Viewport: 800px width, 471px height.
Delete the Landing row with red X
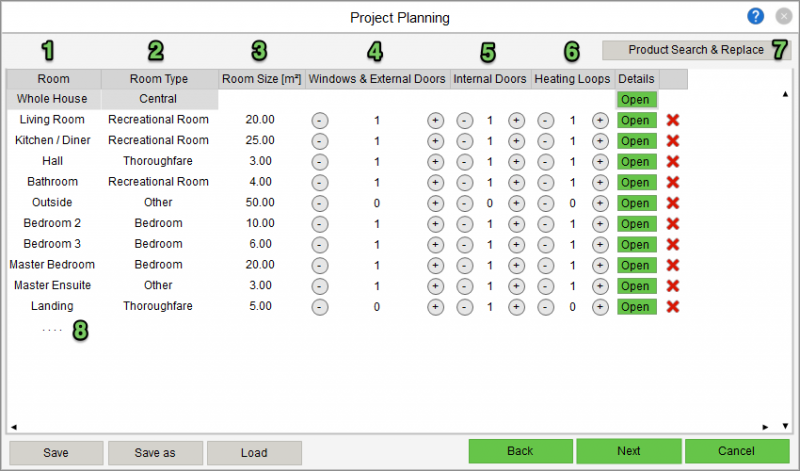pyautogui.click(x=673, y=307)
